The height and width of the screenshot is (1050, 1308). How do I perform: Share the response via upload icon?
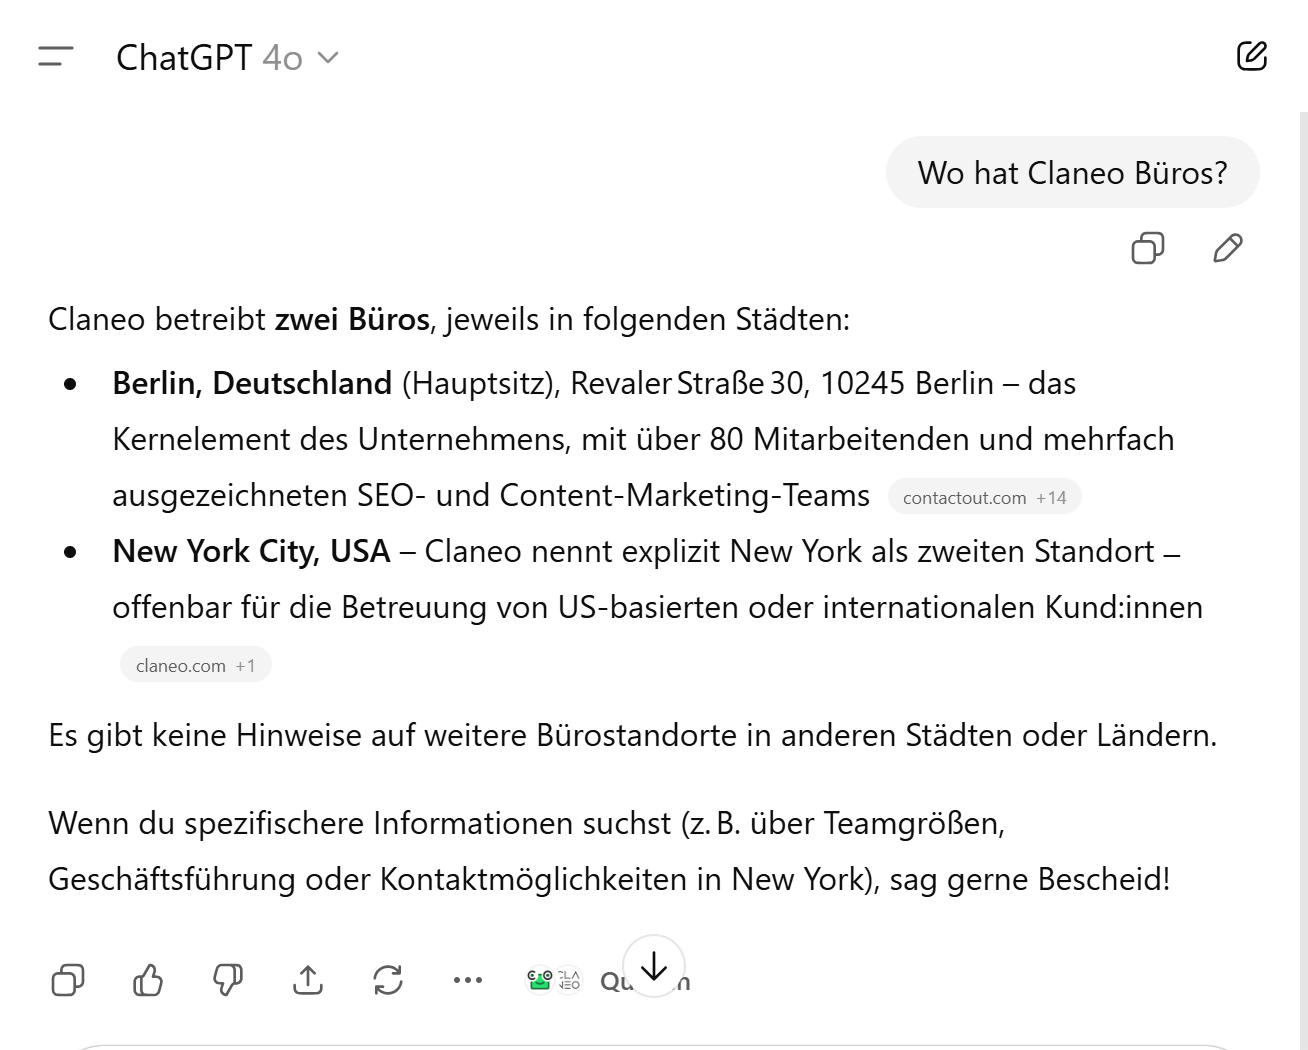point(308,981)
